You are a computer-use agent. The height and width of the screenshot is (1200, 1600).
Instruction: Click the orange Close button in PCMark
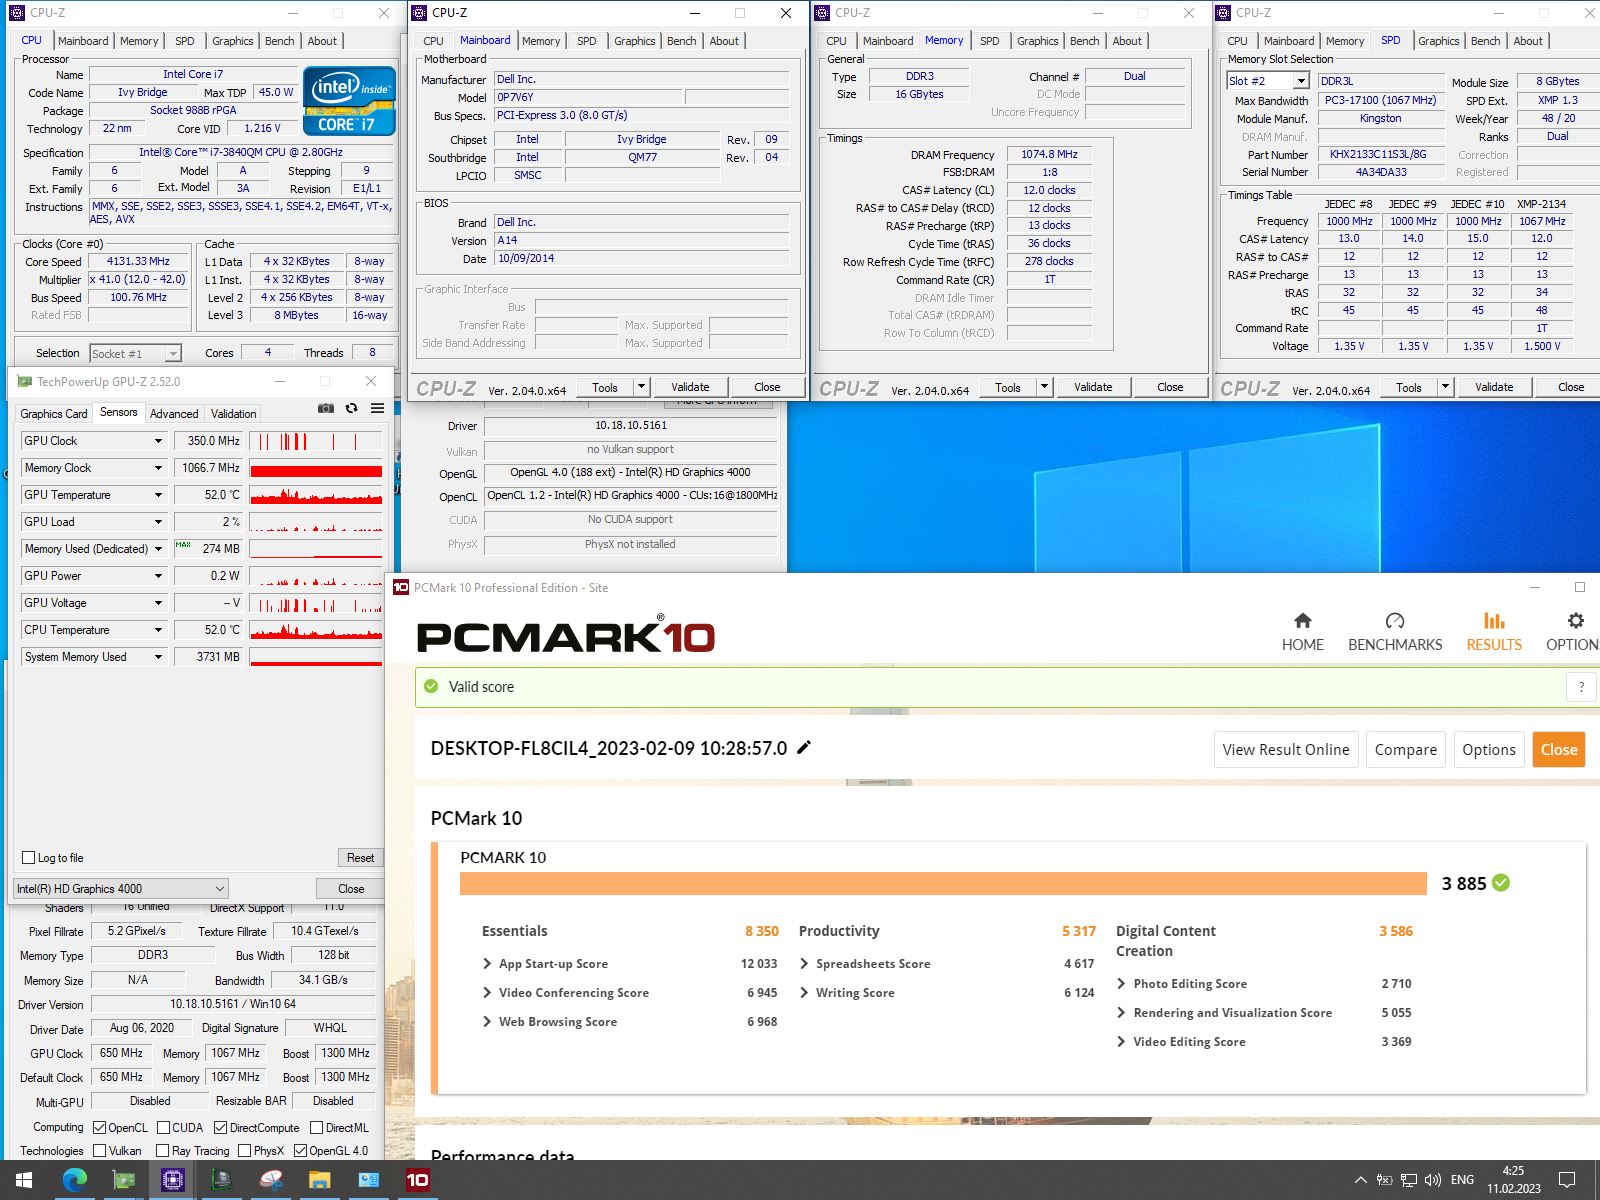pyautogui.click(x=1558, y=749)
